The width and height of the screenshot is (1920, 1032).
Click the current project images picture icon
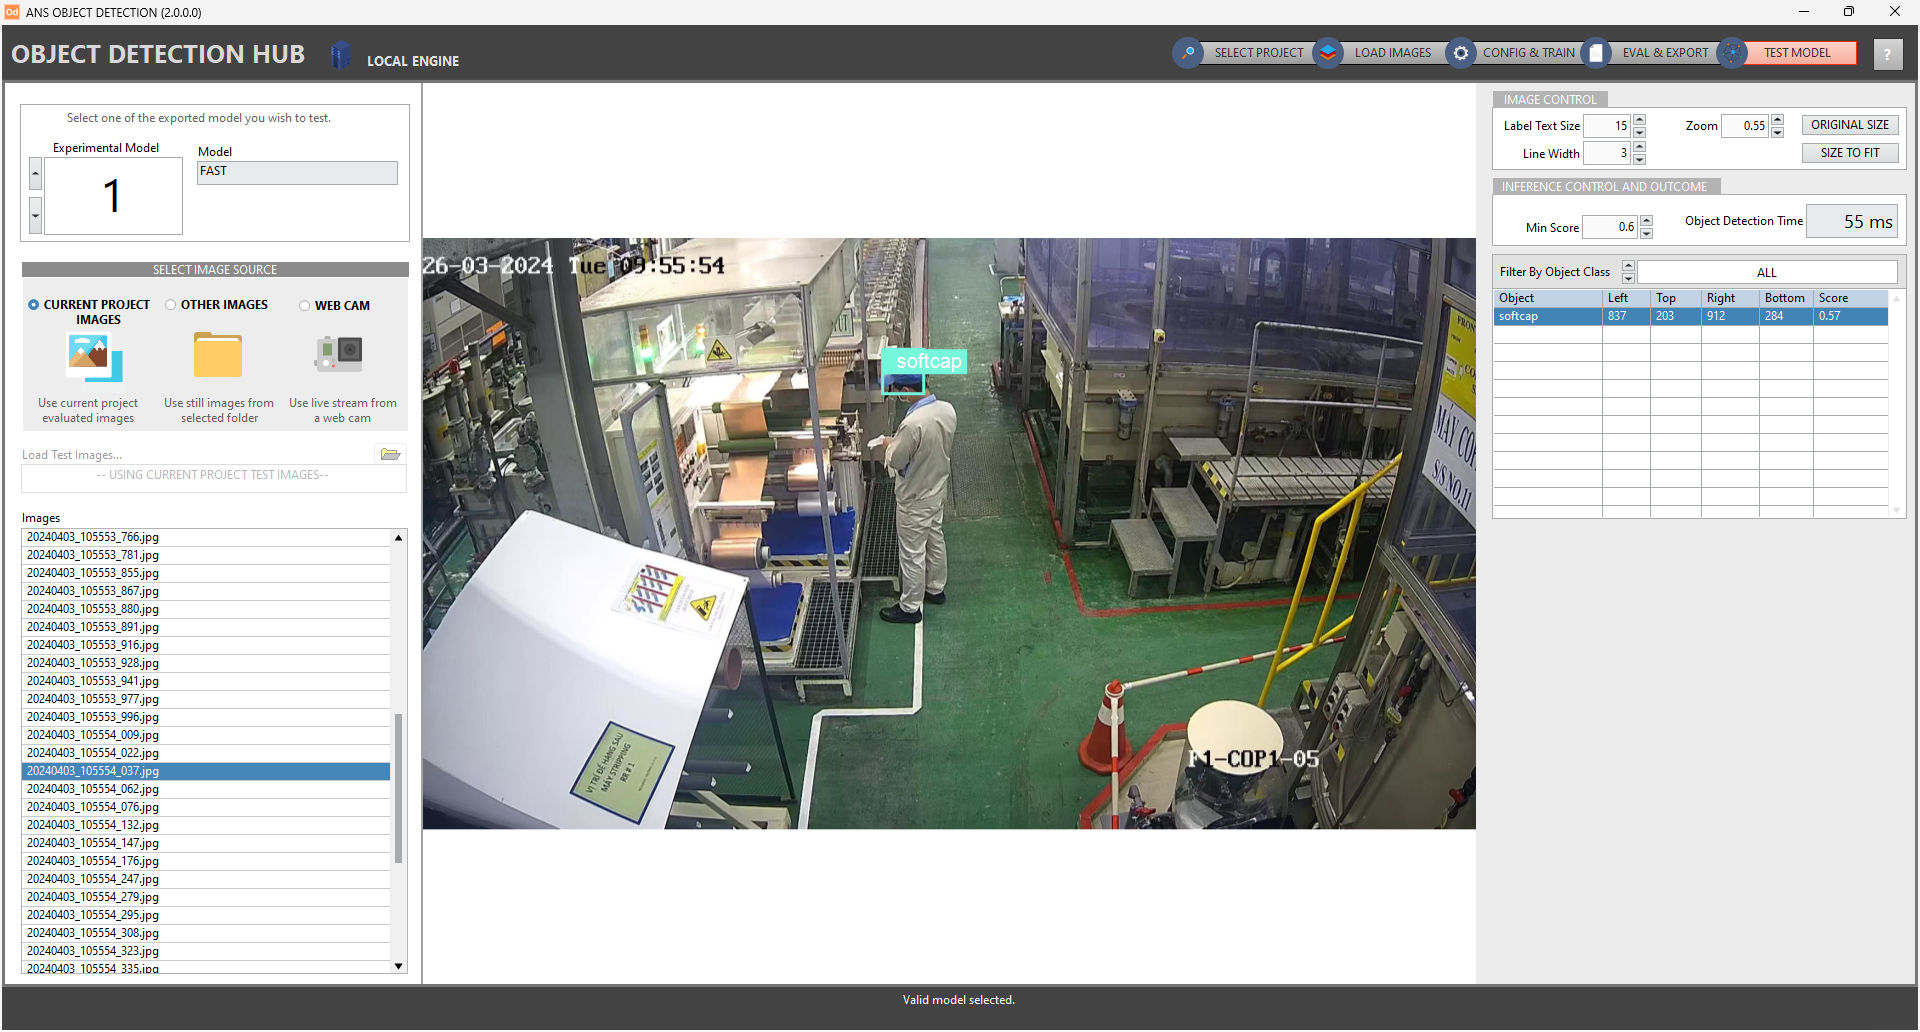(x=93, y=357)
